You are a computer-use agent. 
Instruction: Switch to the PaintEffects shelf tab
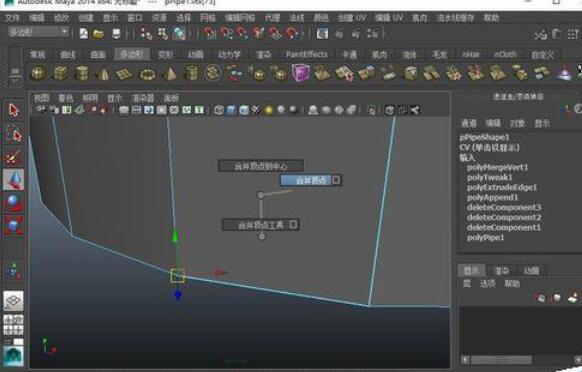pyautogui.click(x=307, y=55)
